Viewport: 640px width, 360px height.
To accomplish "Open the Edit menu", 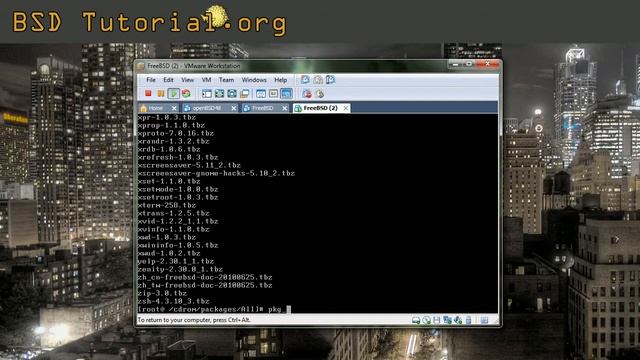I will (168, 80).
